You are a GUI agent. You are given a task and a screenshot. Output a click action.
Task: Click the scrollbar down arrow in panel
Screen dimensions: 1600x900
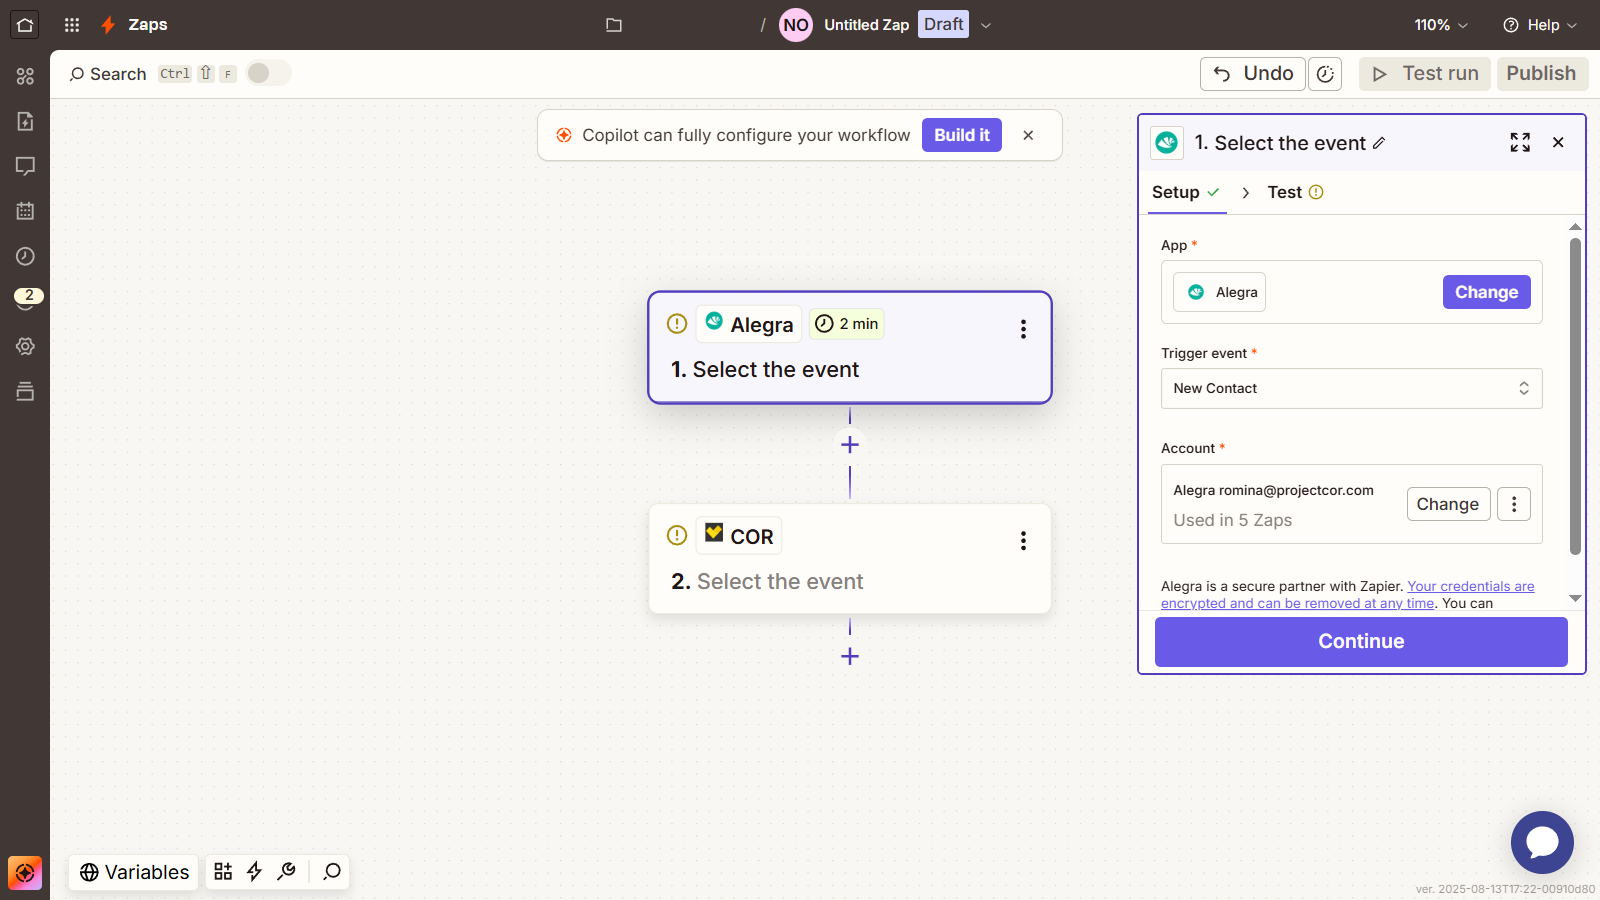pyautogui.click(x=1575, y=598)
